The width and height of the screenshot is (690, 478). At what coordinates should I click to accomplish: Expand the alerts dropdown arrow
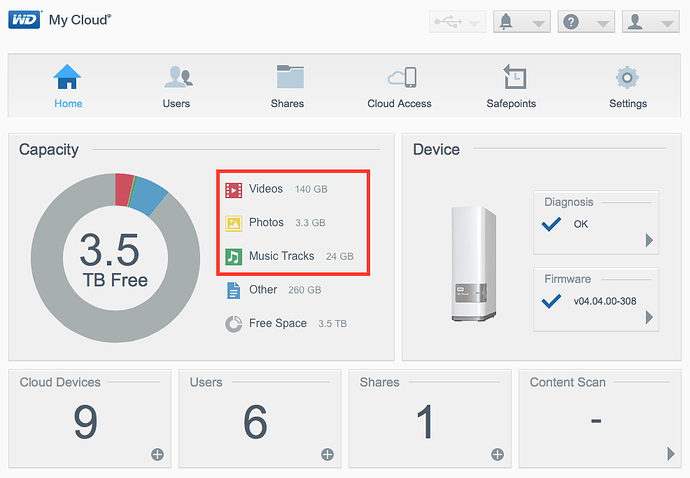539,24
